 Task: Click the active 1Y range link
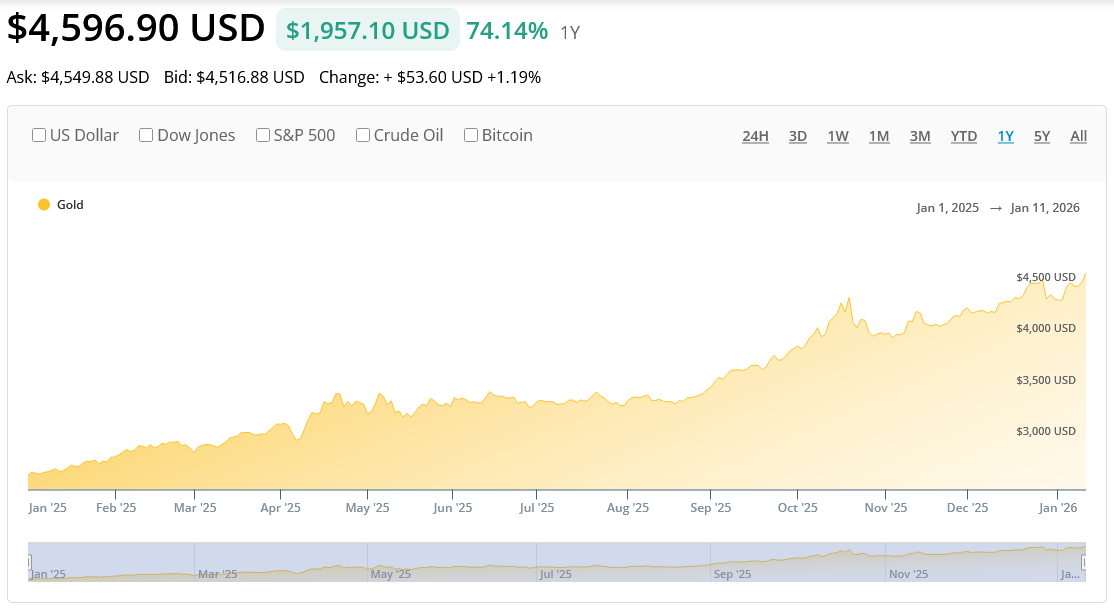[1005, 136]
